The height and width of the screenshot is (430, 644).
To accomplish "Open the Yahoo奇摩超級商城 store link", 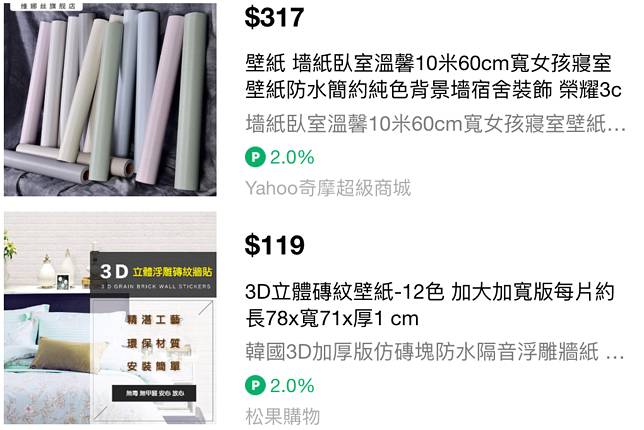I will (x=328, y=188).
